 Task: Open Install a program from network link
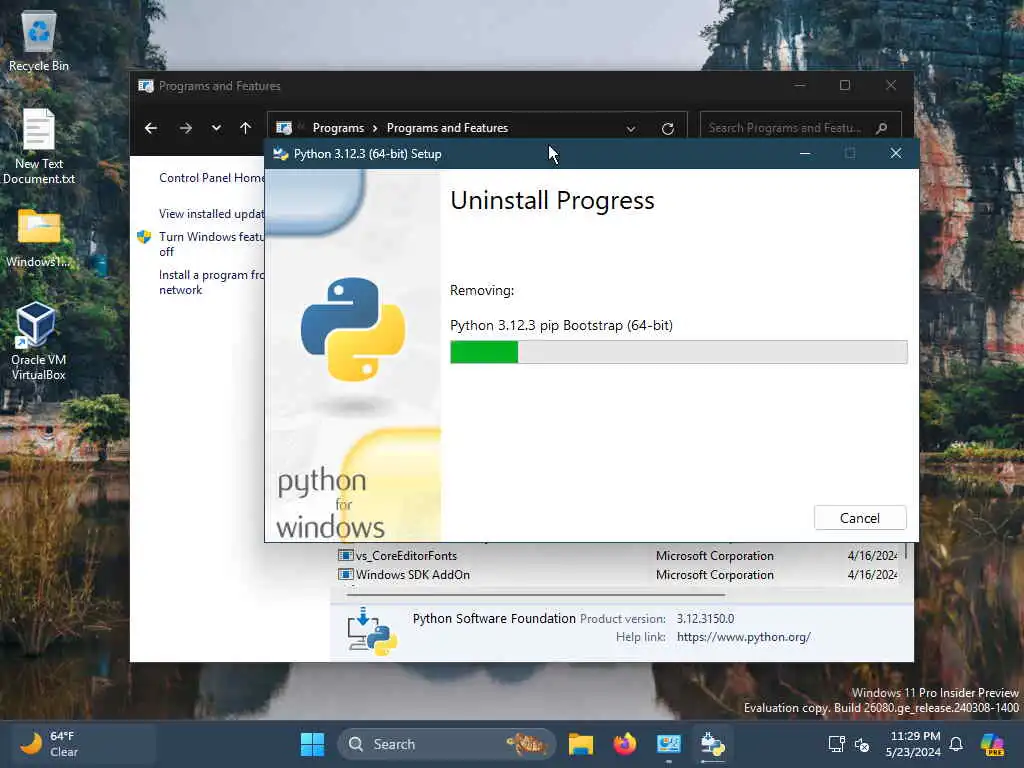210,282
